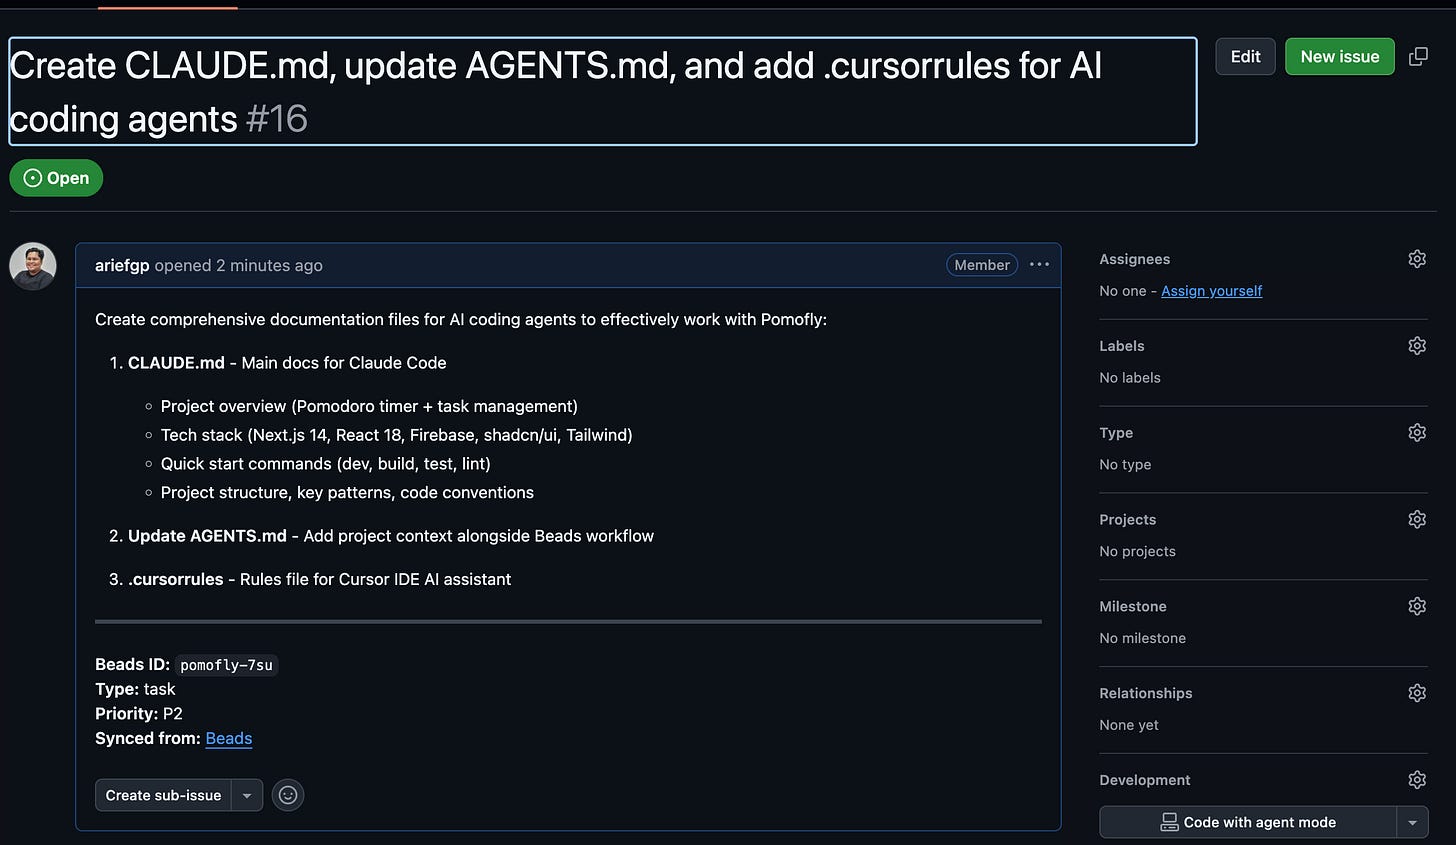
Task: Click the 'No labels' text
Action: (x=1130, y=378)
